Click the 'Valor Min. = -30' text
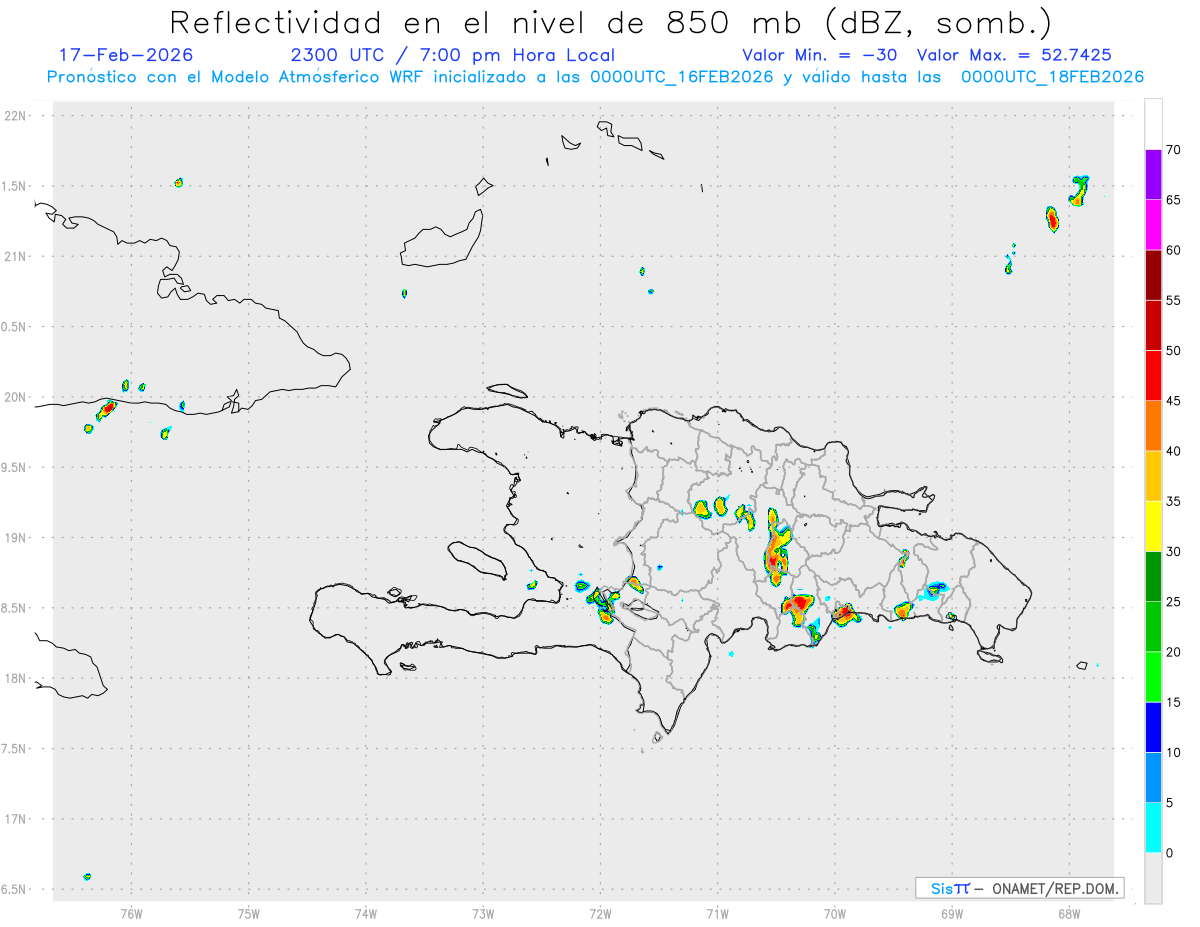The image size is (1200, 927). 820,55
